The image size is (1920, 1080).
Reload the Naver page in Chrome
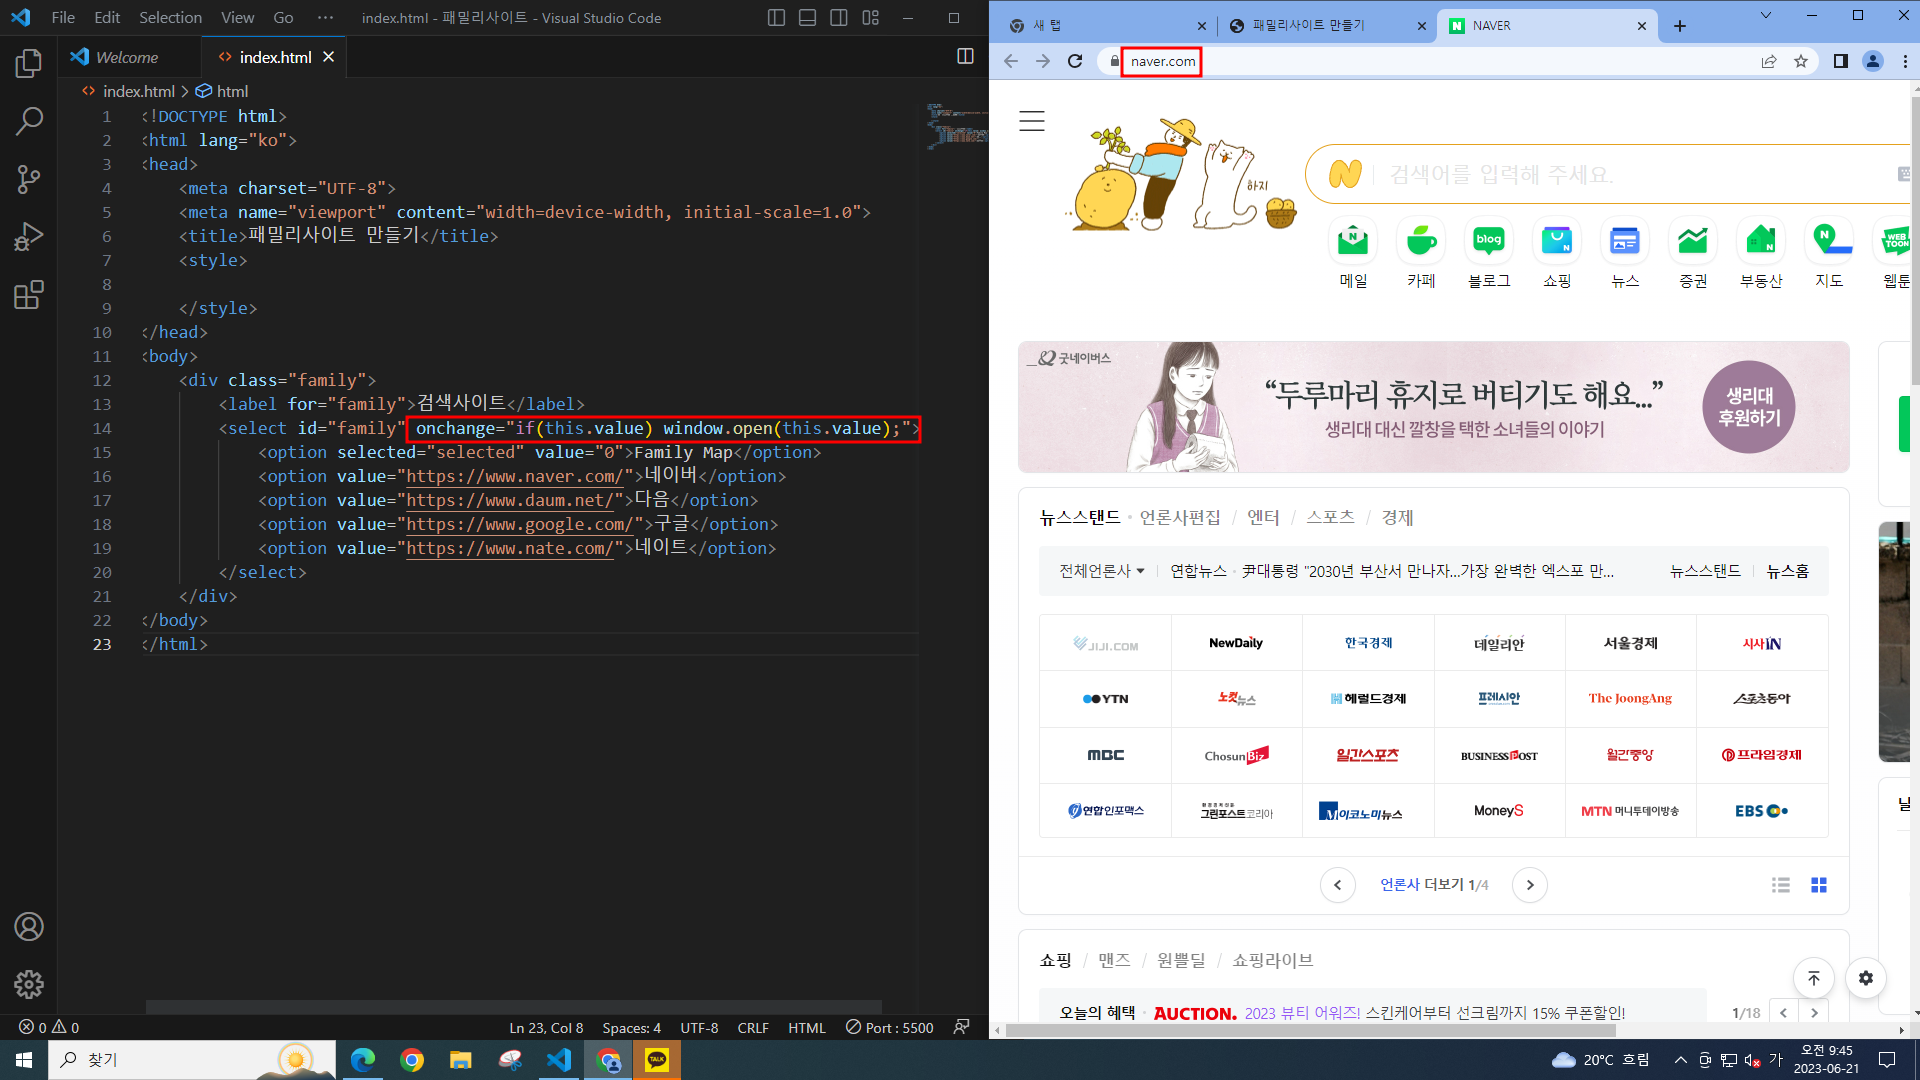click(1075, 61)
